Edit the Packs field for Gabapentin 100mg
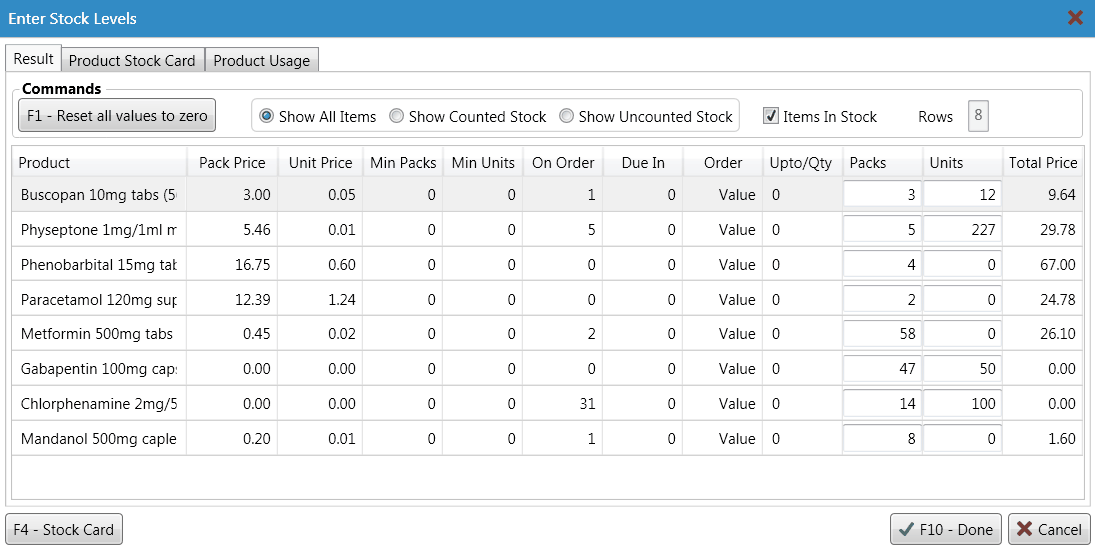 pos(883,369)
